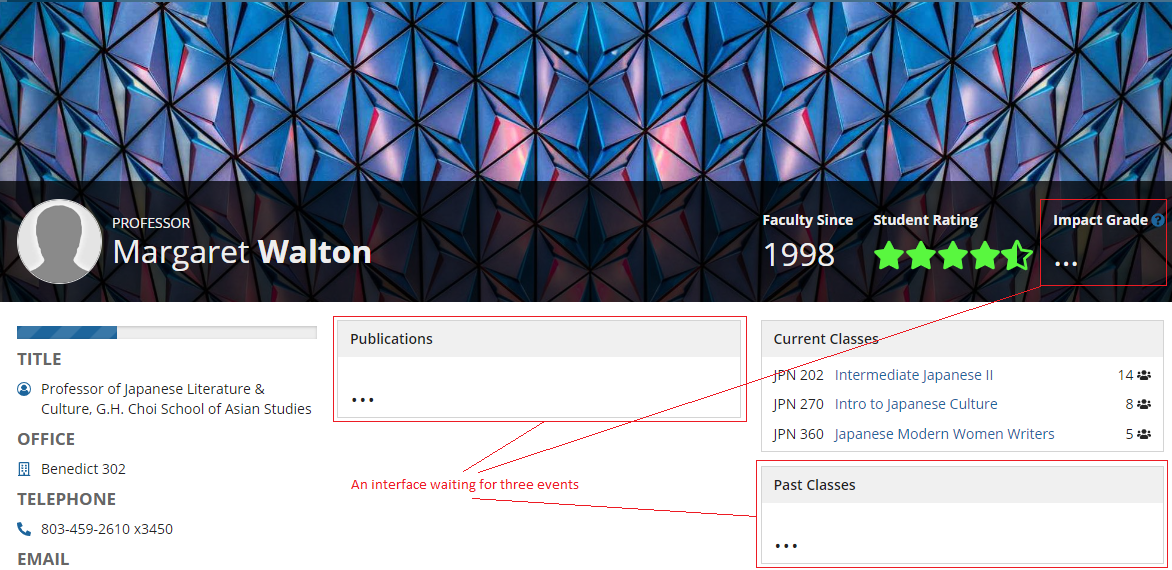The height and width of the screenshot is (570, 1172).
Task: Open the Japanese Modern Women Writers link
Action: click(x=944, y=434)
